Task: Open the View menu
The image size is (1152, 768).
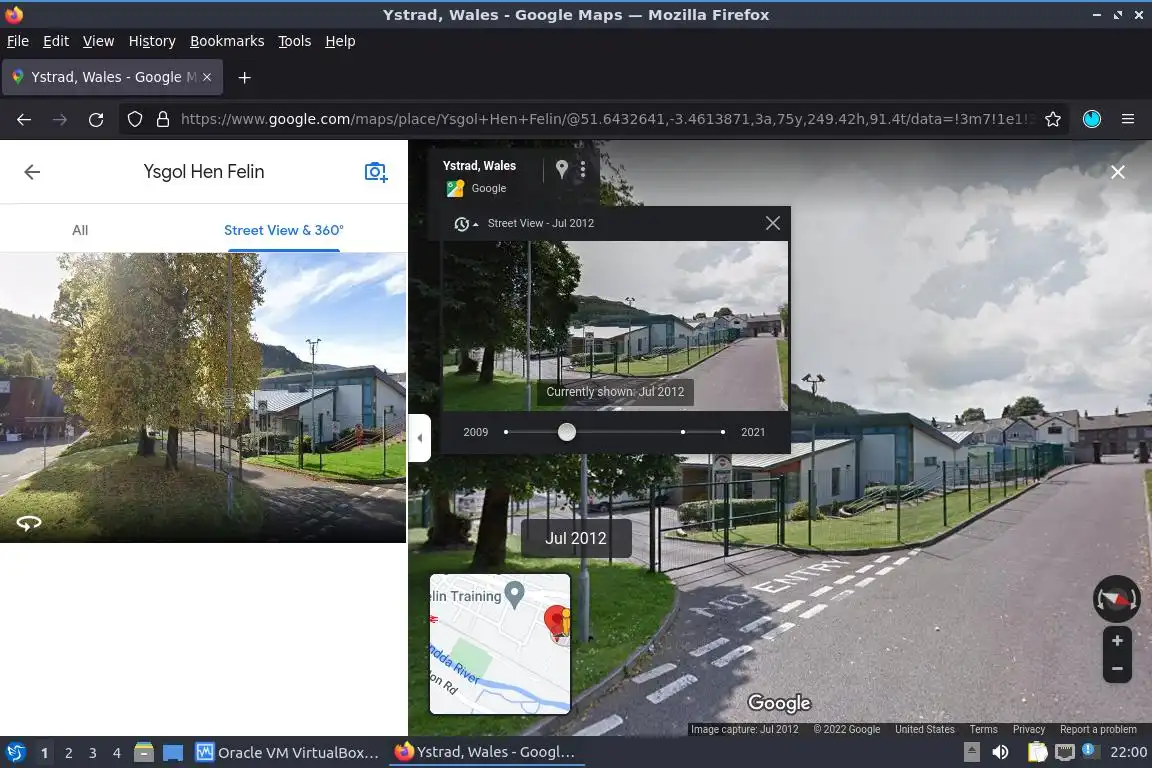Action: click(98, 41)
